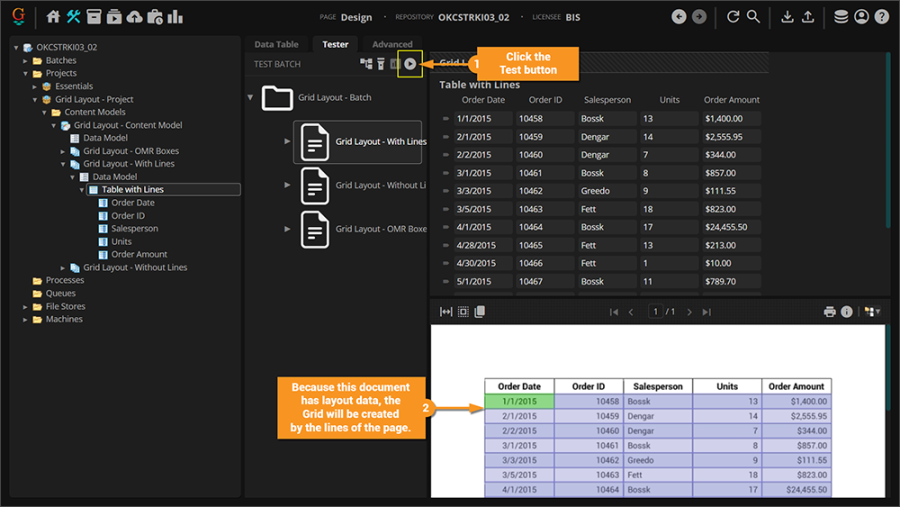Open the Home page icon
Screen dimensions: 900x507
pyautogui.click(x=53, y=17)
